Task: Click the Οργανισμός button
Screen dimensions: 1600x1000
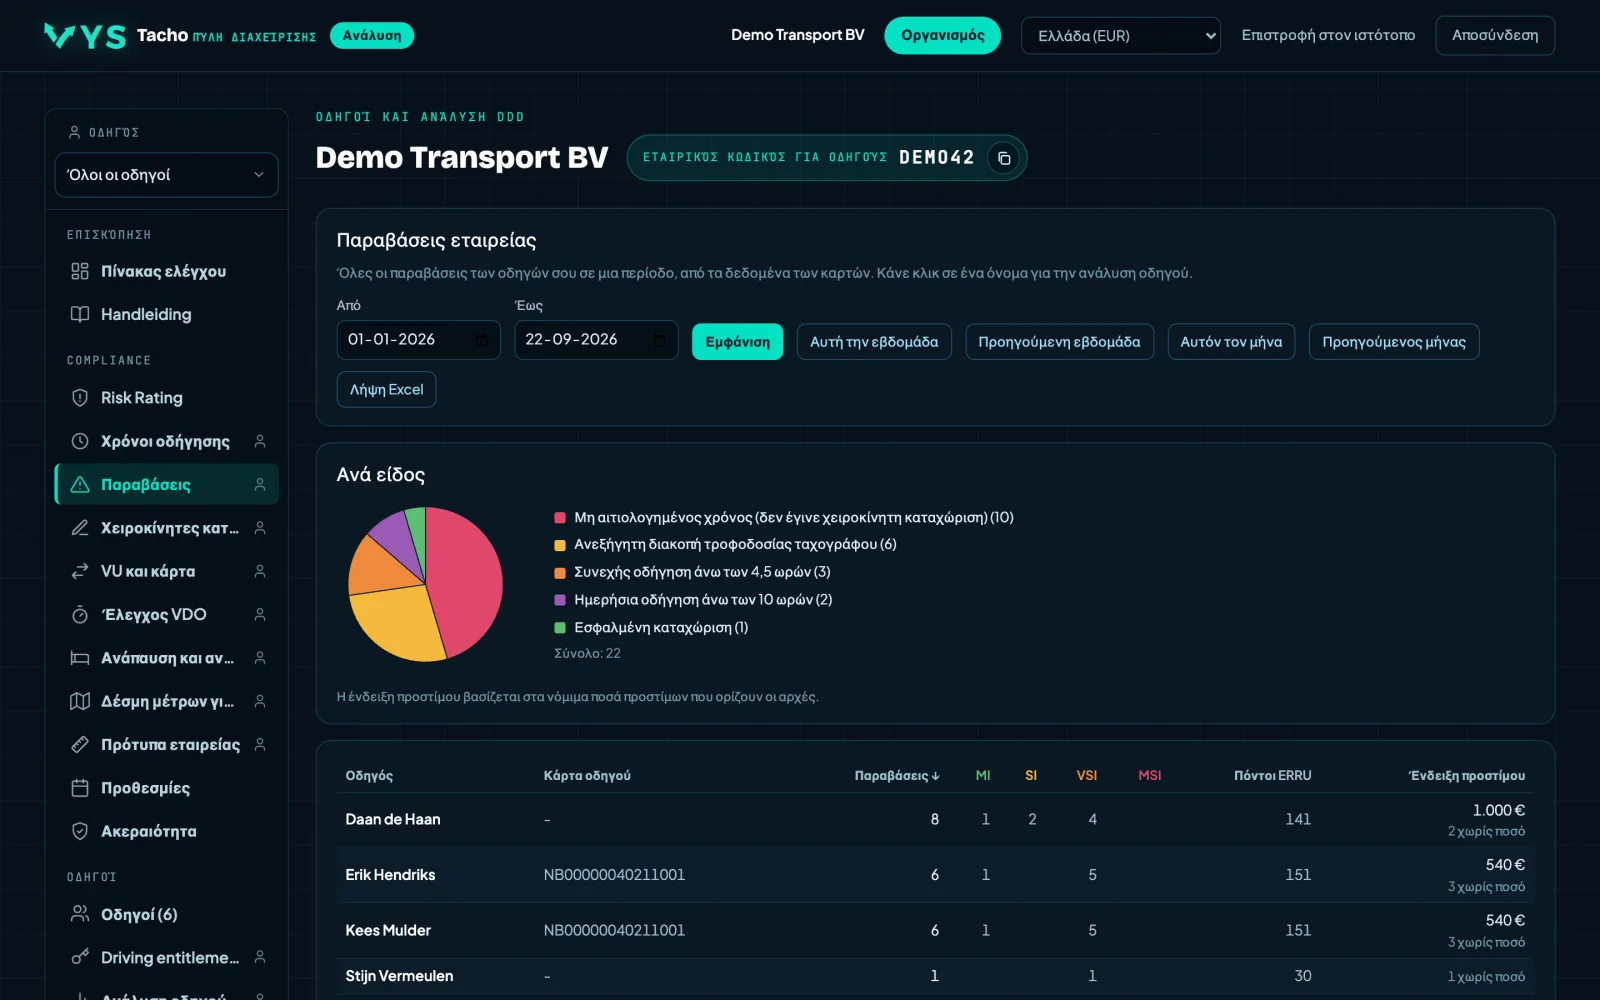Action: (943, 36)
